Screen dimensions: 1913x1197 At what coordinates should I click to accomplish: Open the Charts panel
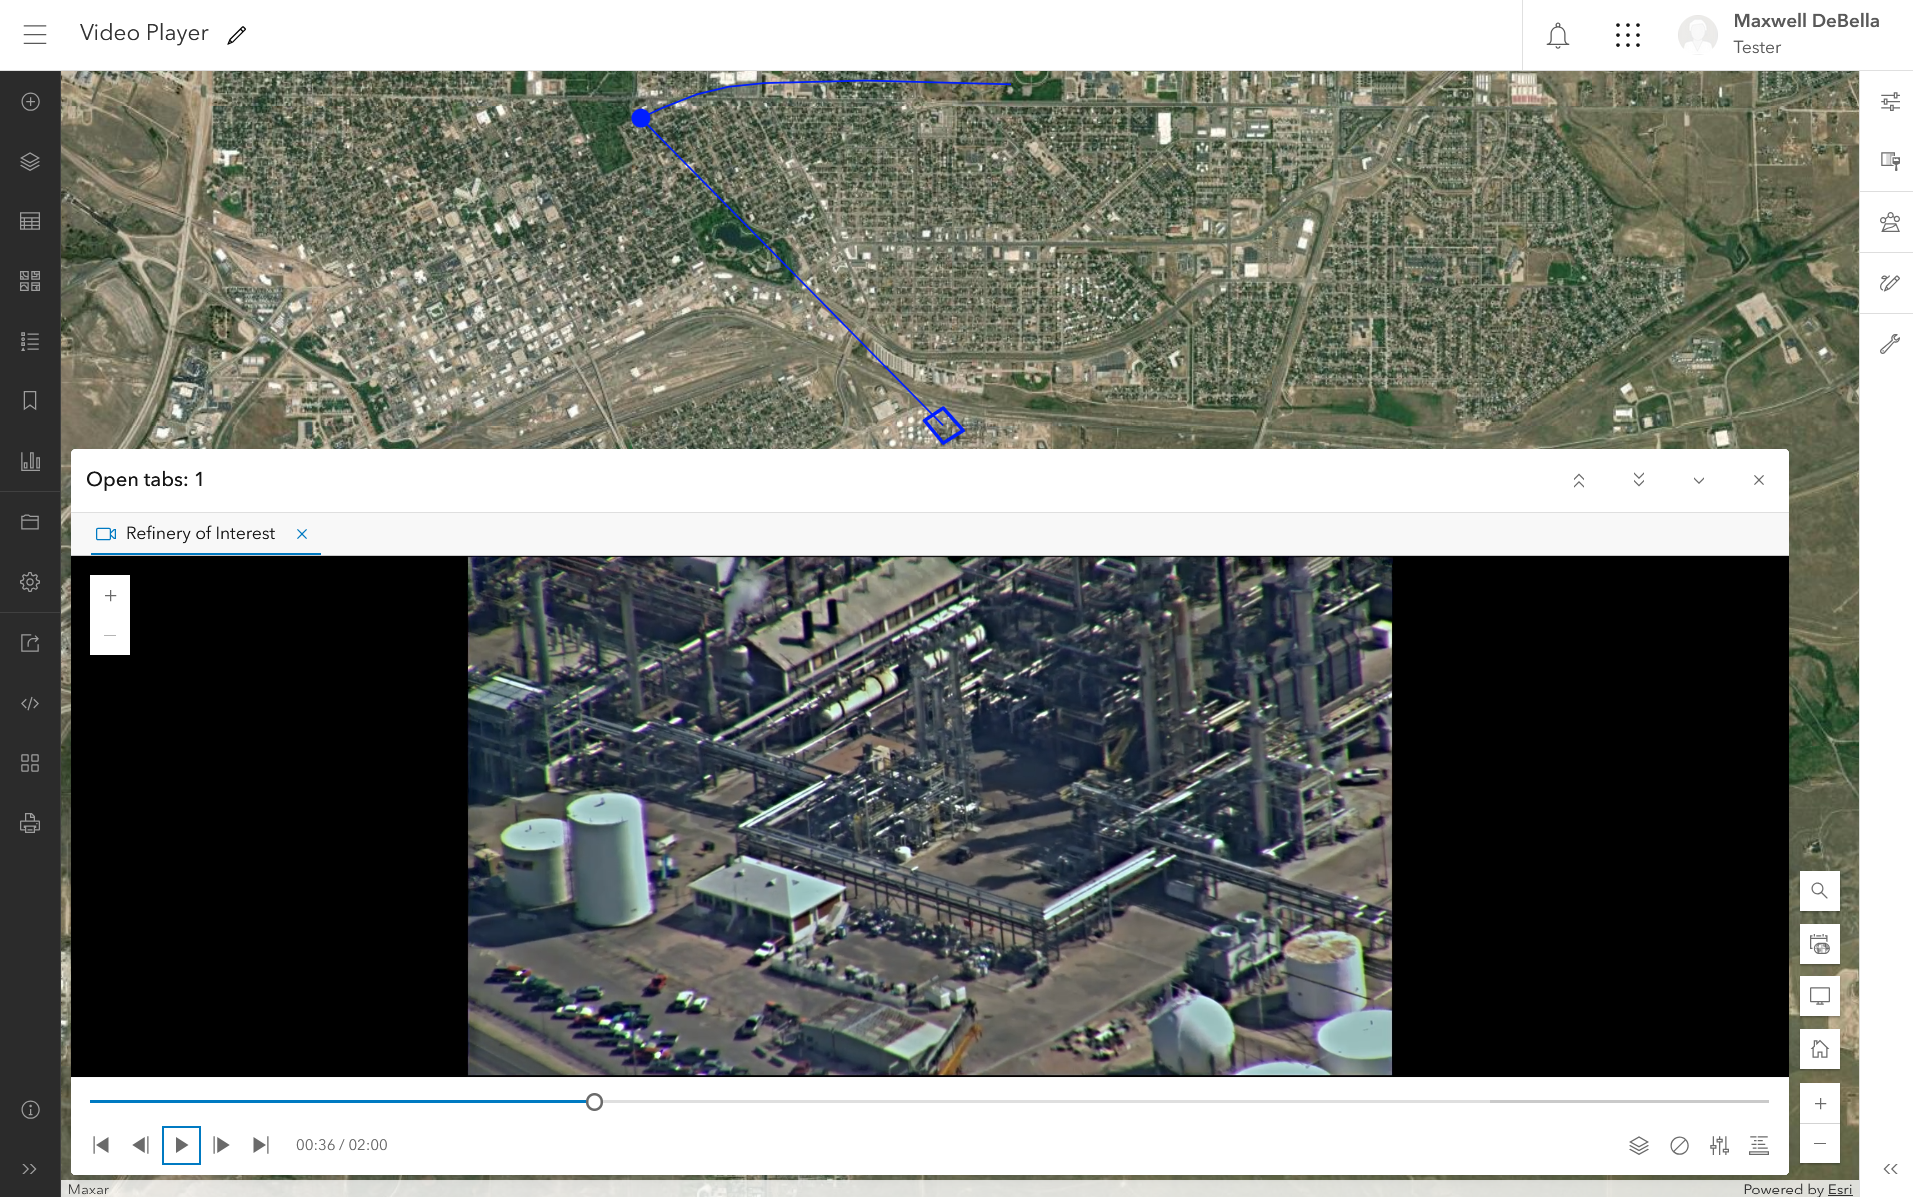point(30,461)
